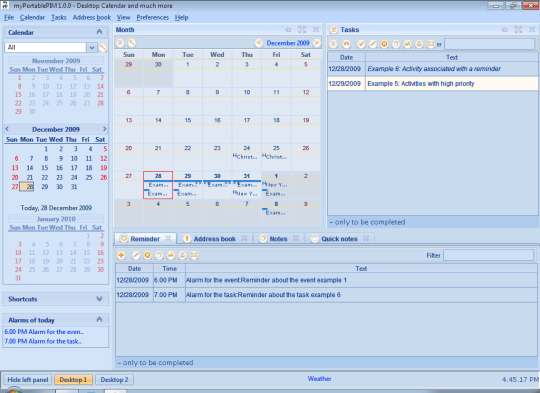Select the Example 6 task row
Viewport: 540px width, 393px height.
pyautogui.click(x=433, y=69)
